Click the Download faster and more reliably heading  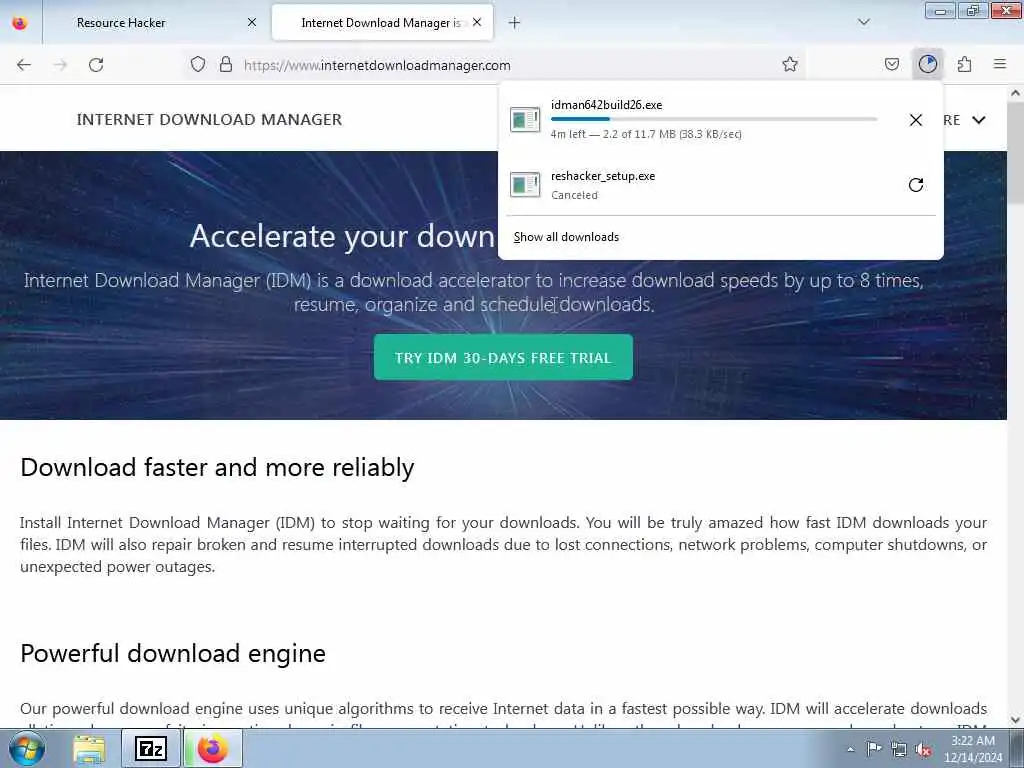pyautogui.click(x=217, y=468)
